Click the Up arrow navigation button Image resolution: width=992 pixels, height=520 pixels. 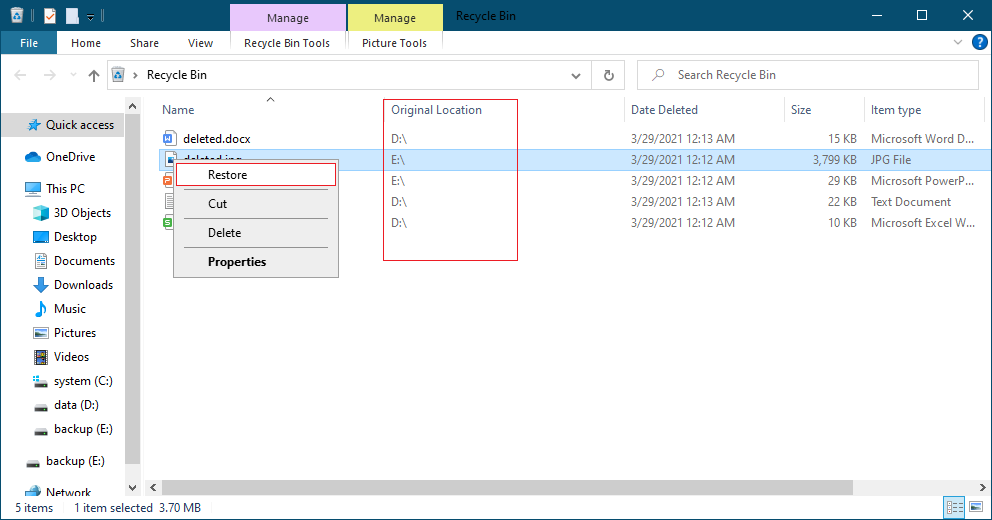[94, 75]
